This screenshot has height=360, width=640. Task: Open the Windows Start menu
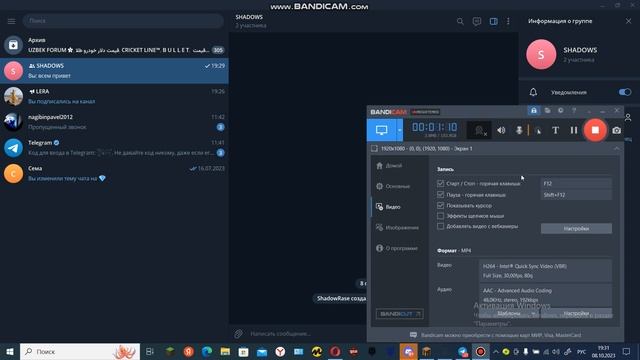tap(10, 351)
